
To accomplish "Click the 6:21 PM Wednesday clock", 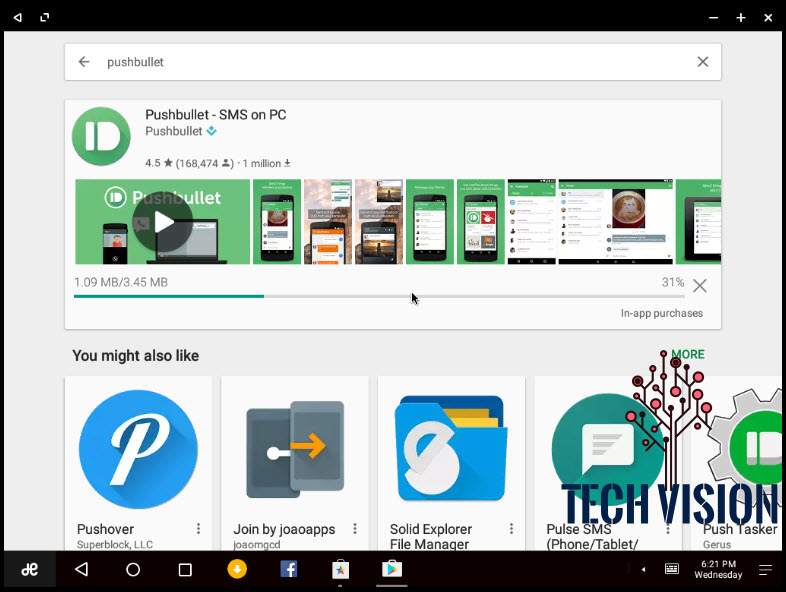I will (x=718, y=569).
